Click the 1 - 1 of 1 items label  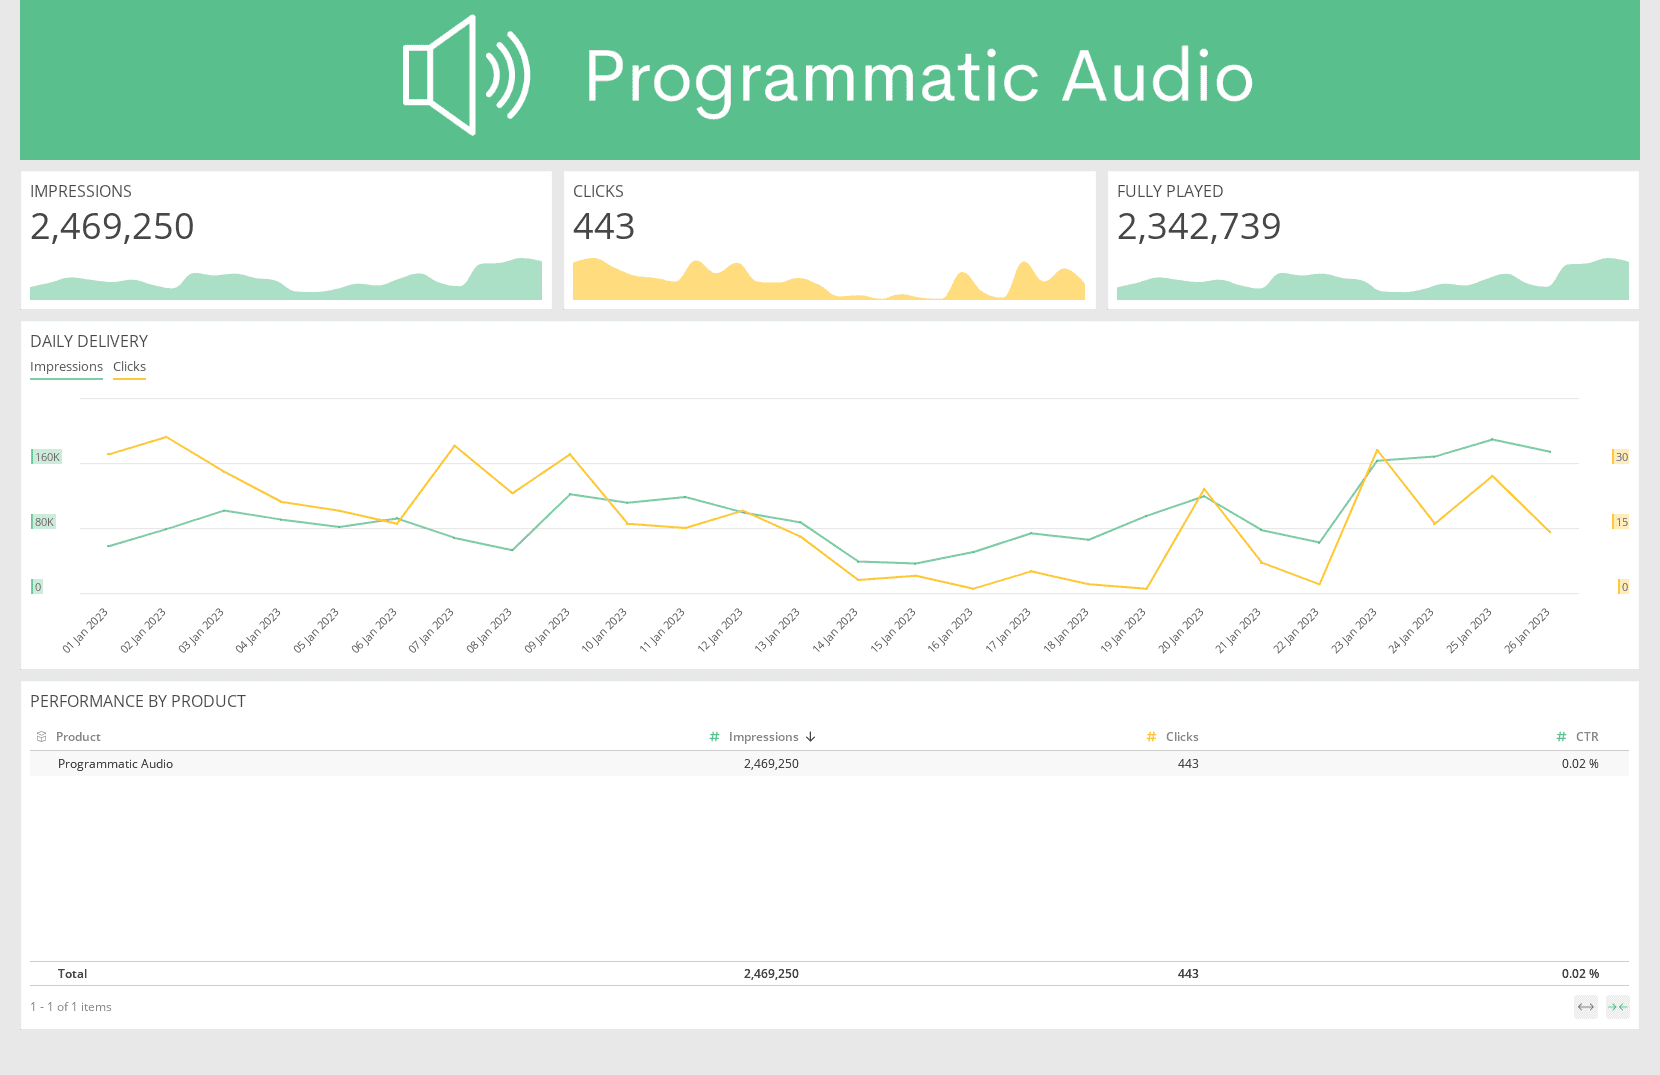pyautogui.click(x=70, y=1006)
